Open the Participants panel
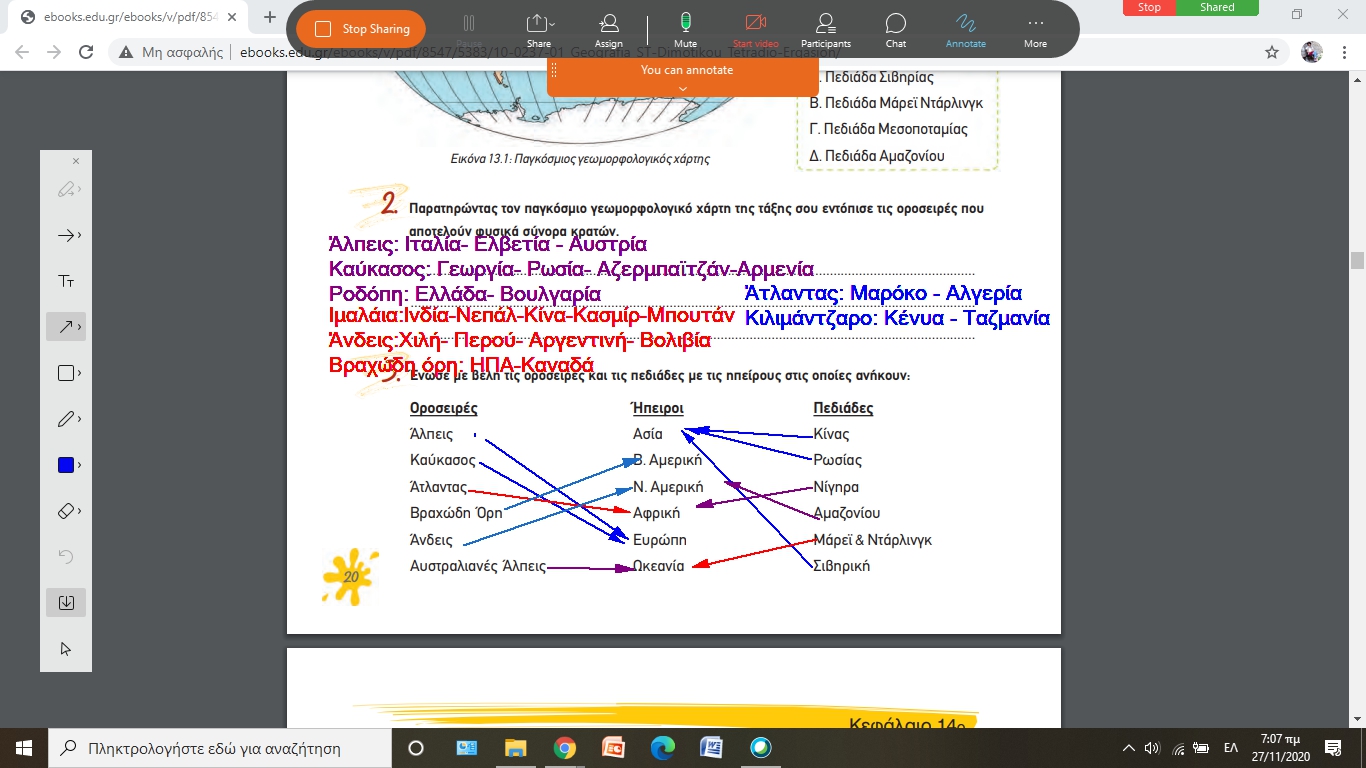This screenshot has width=1366, height=768. [825, 31]
